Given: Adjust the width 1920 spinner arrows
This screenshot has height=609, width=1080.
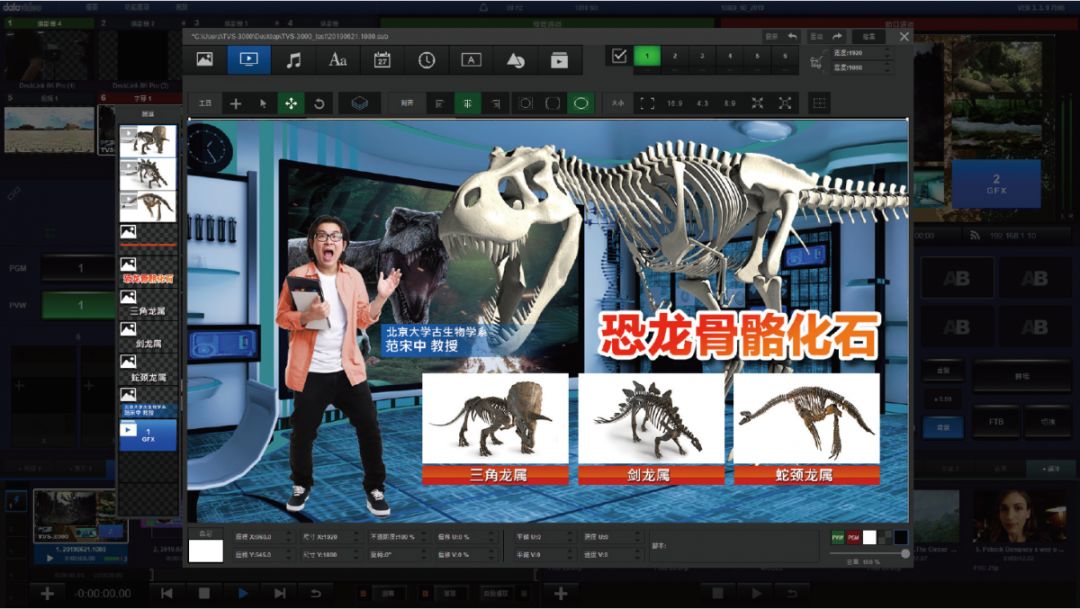Looking at the screenshot, I should pos(887,52).
